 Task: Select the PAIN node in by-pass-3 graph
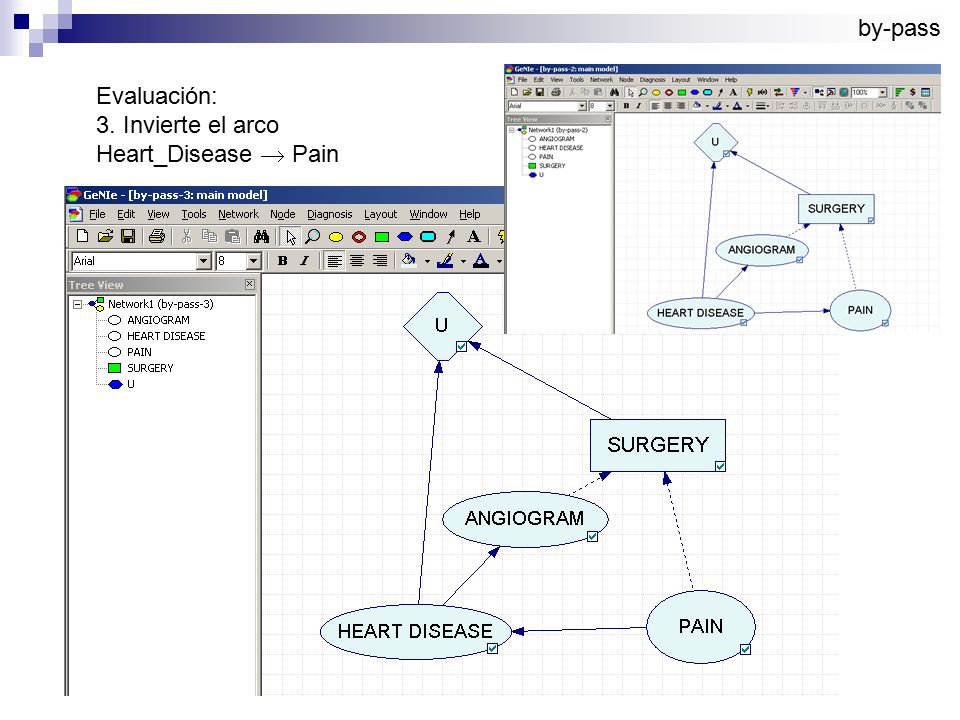[701, 626]
